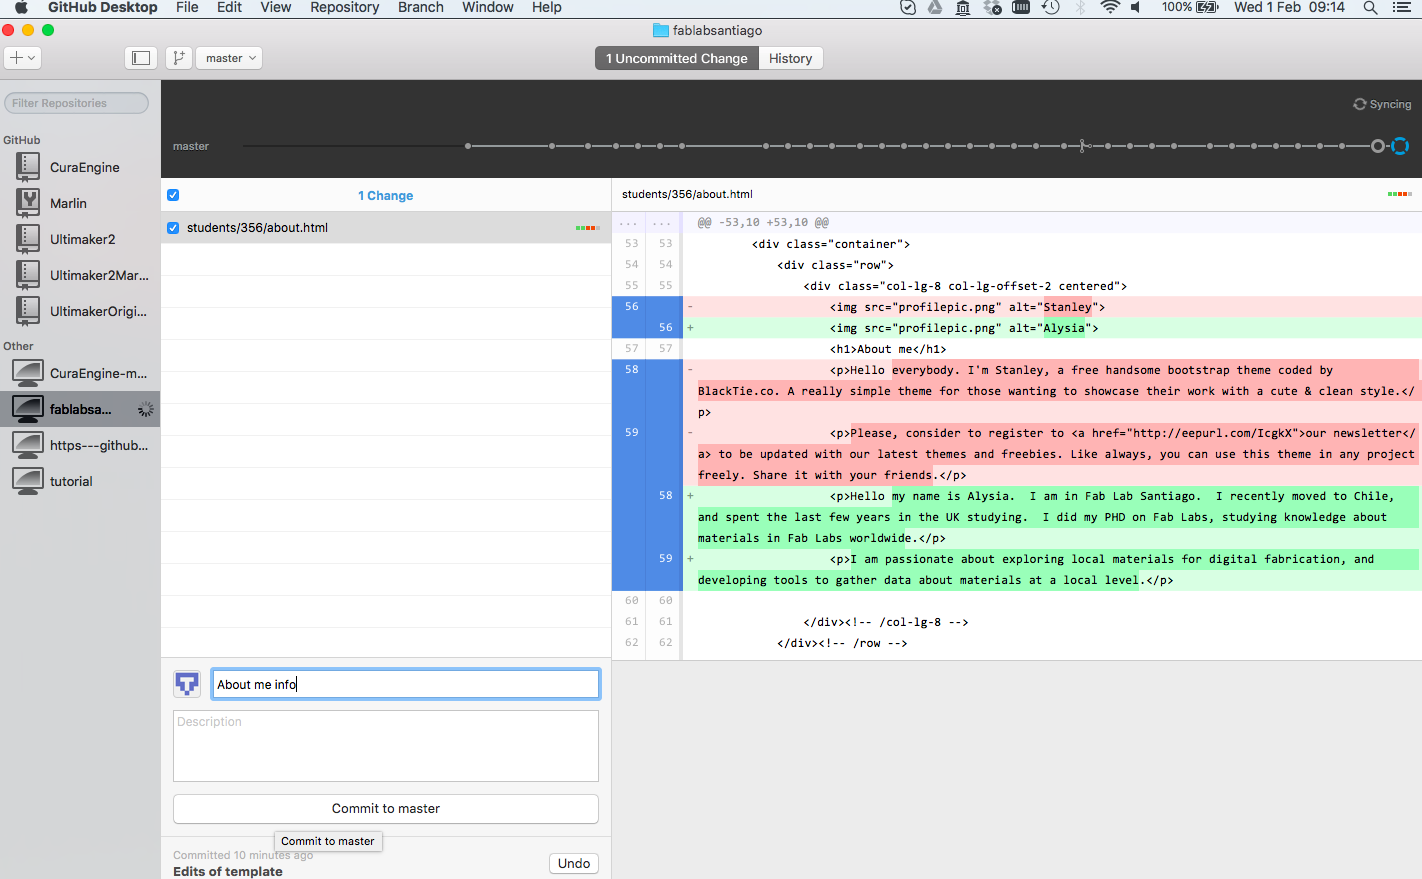Click the 1 Change header label
Image resolution: width=1422 pixels, height=879 pixels.
click(385, 196)
